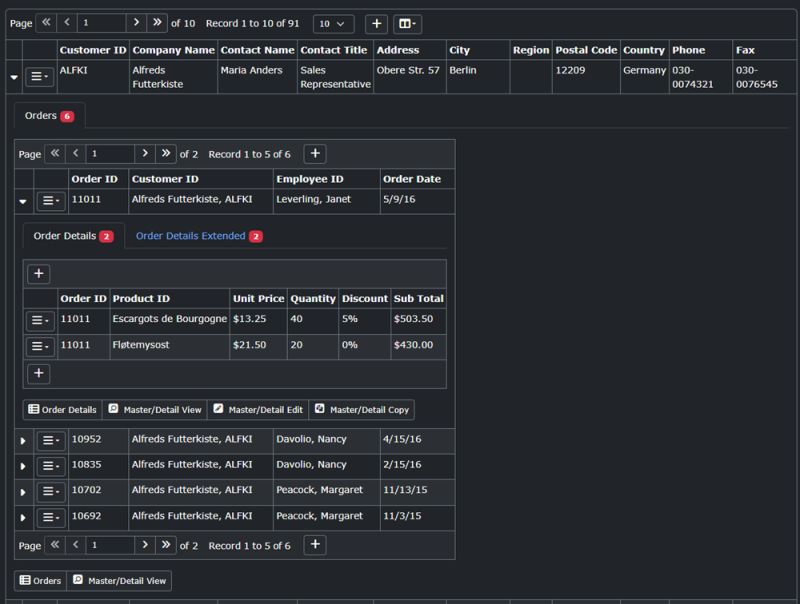Open row options menu for customer ALFKI

click(x=39, y=77)
